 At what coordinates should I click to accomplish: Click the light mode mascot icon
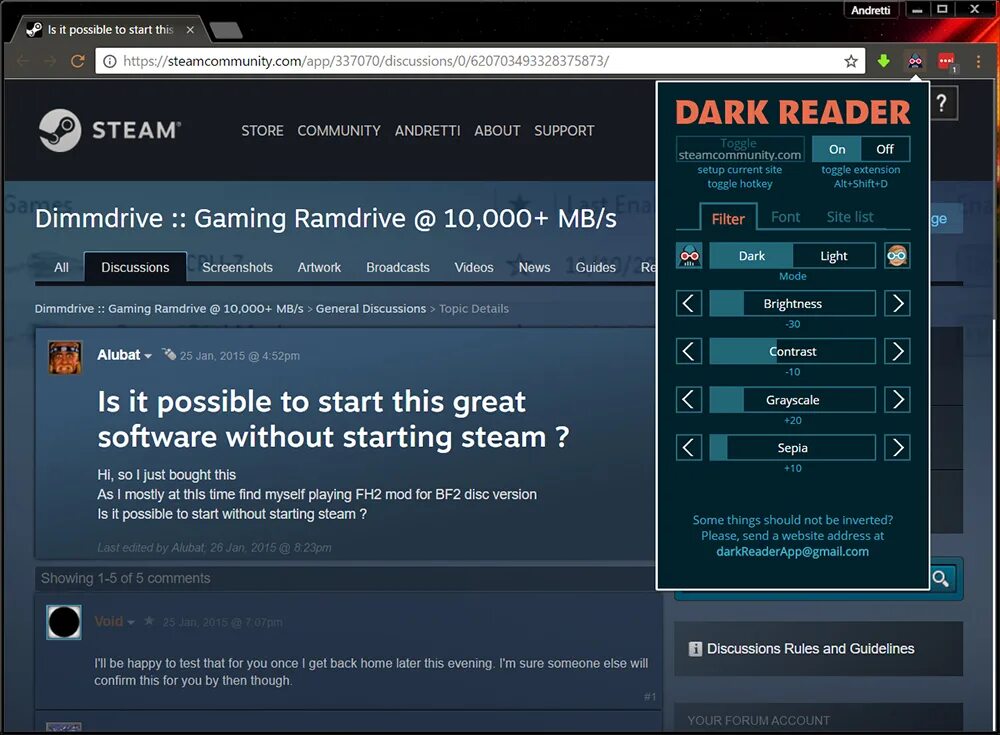[x=897, y=256]
